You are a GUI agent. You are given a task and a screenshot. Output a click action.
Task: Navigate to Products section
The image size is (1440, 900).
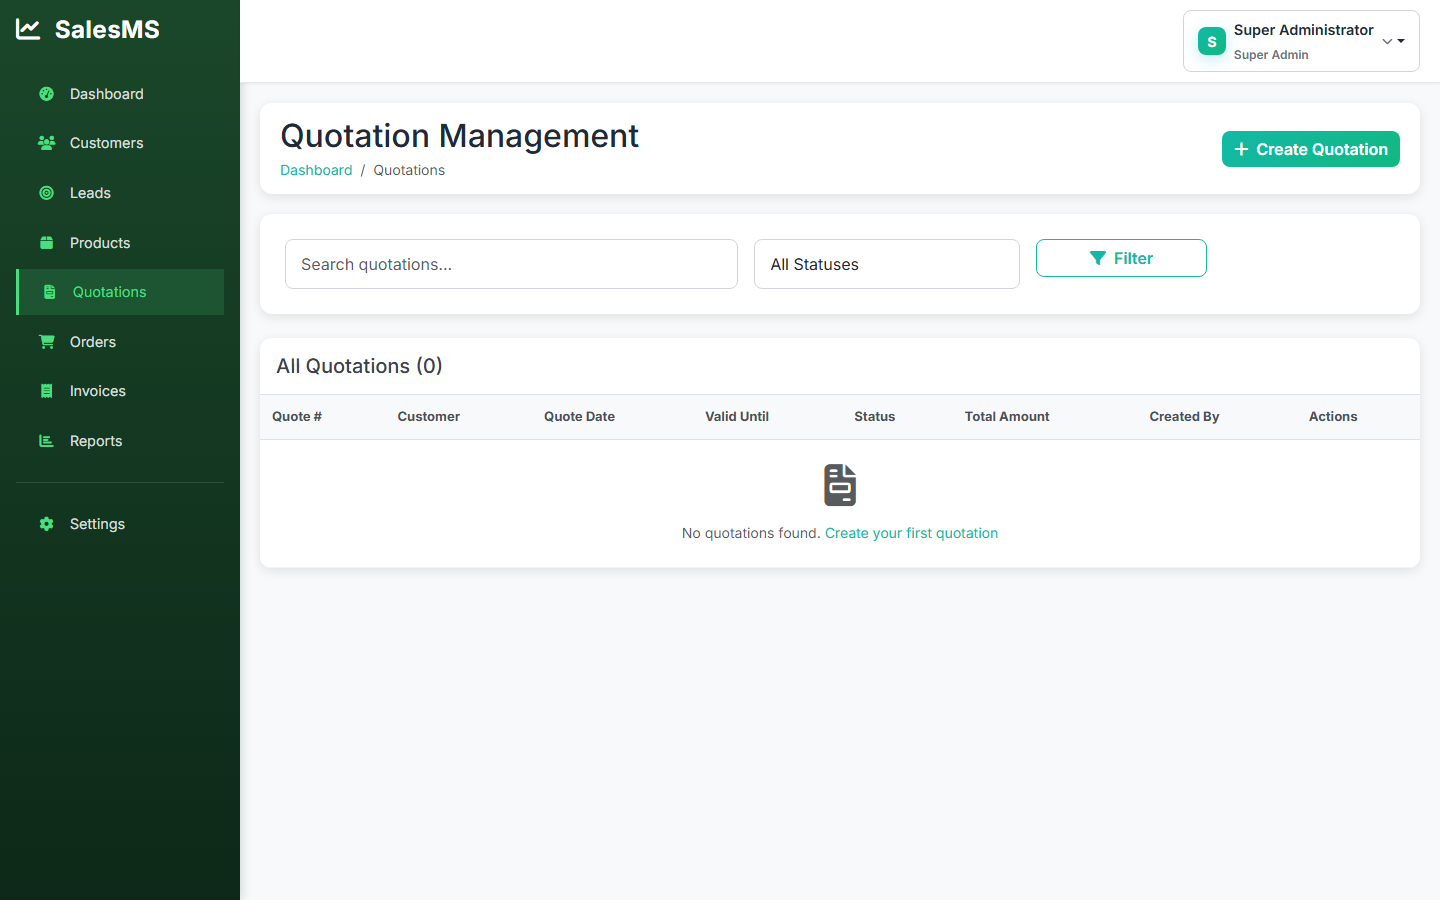tap(120, 243)
